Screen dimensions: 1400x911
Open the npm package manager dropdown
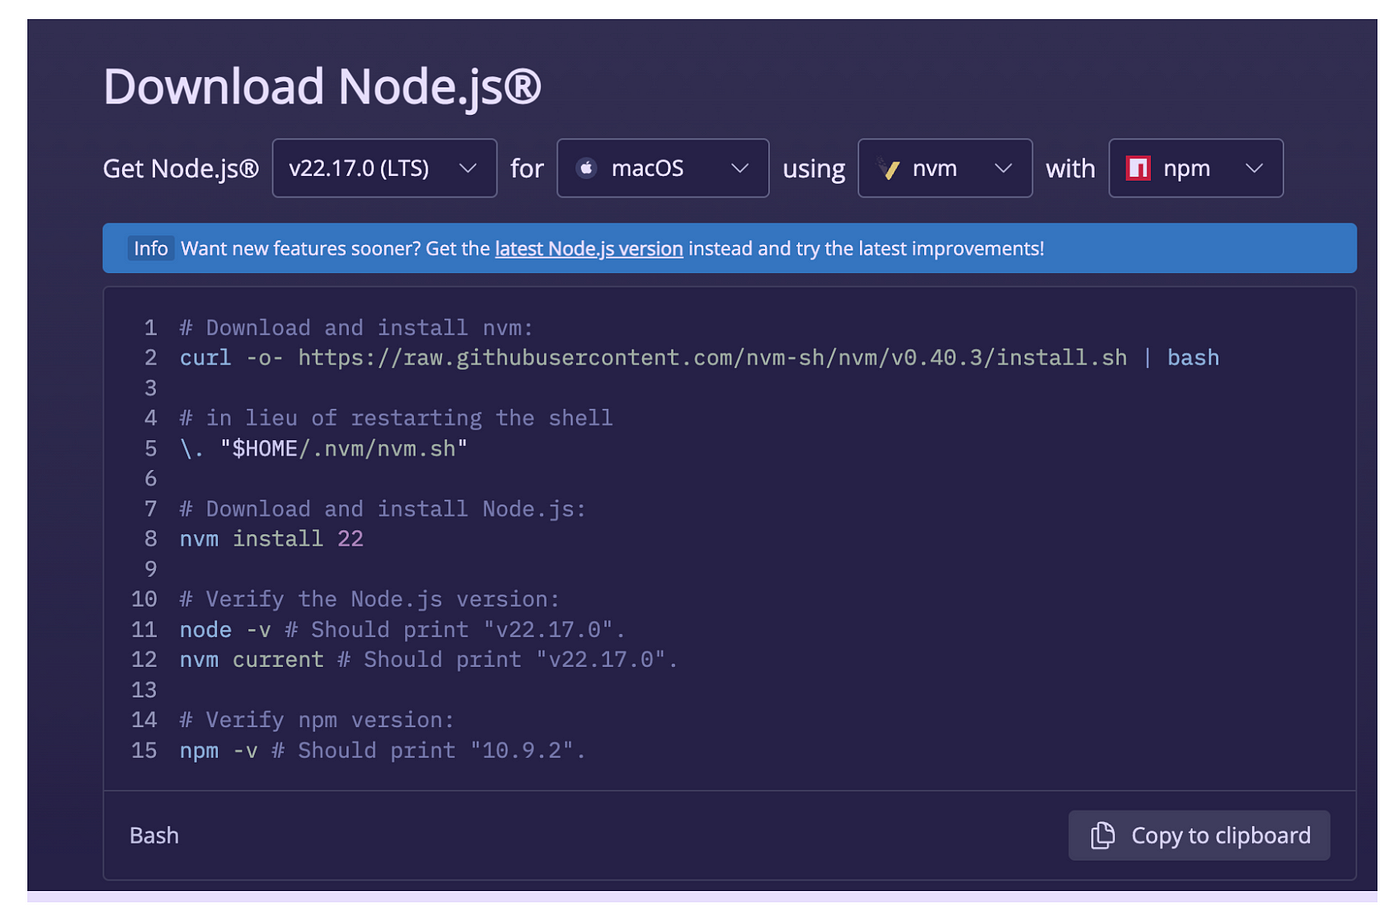(1195, 168)
